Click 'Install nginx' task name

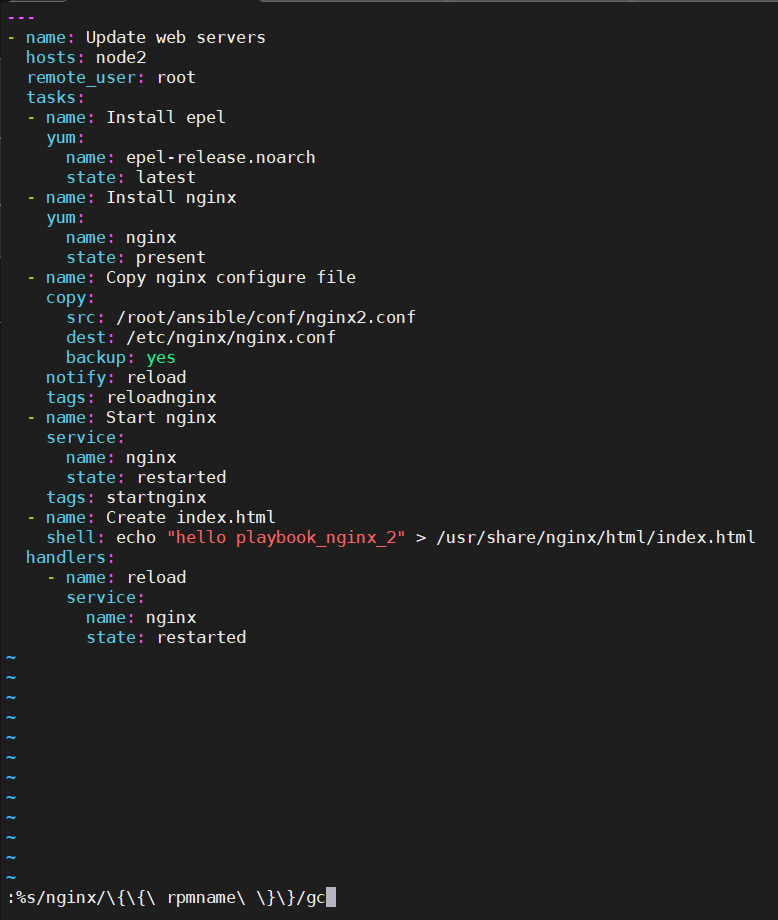pos(171,198)
